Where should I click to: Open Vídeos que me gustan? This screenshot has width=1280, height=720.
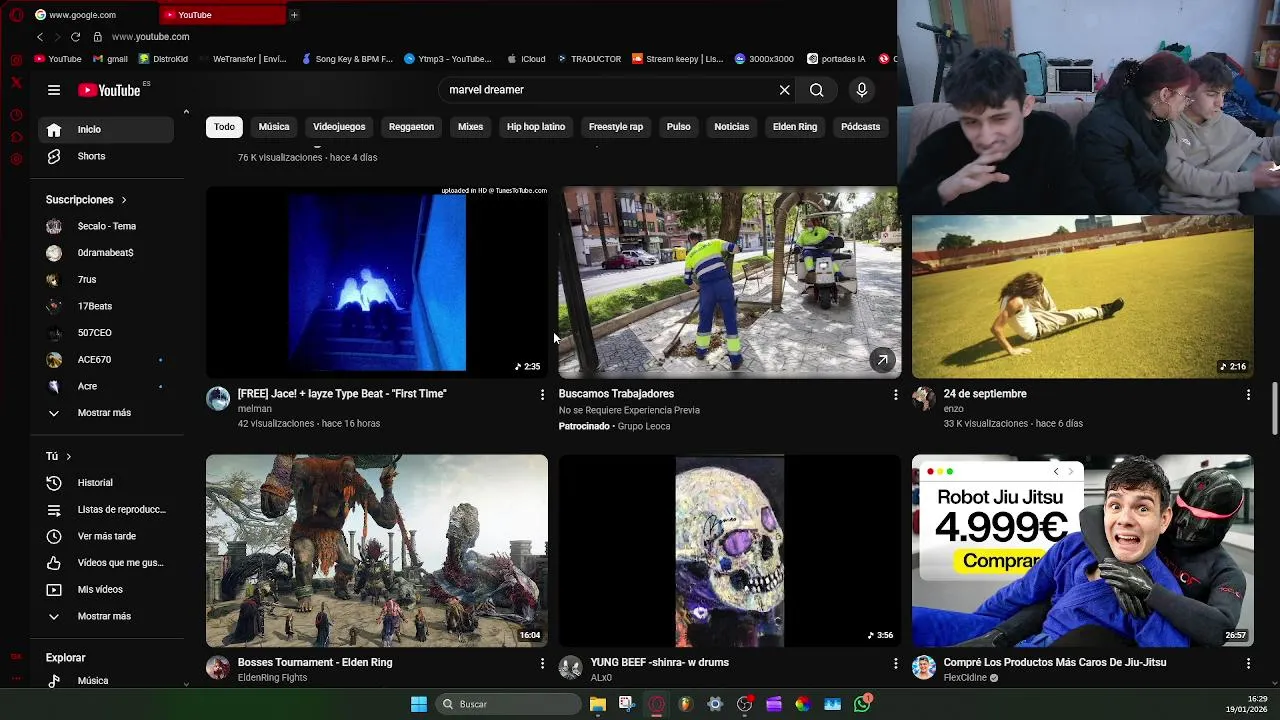pyautogui.click(x=106, y=563)
